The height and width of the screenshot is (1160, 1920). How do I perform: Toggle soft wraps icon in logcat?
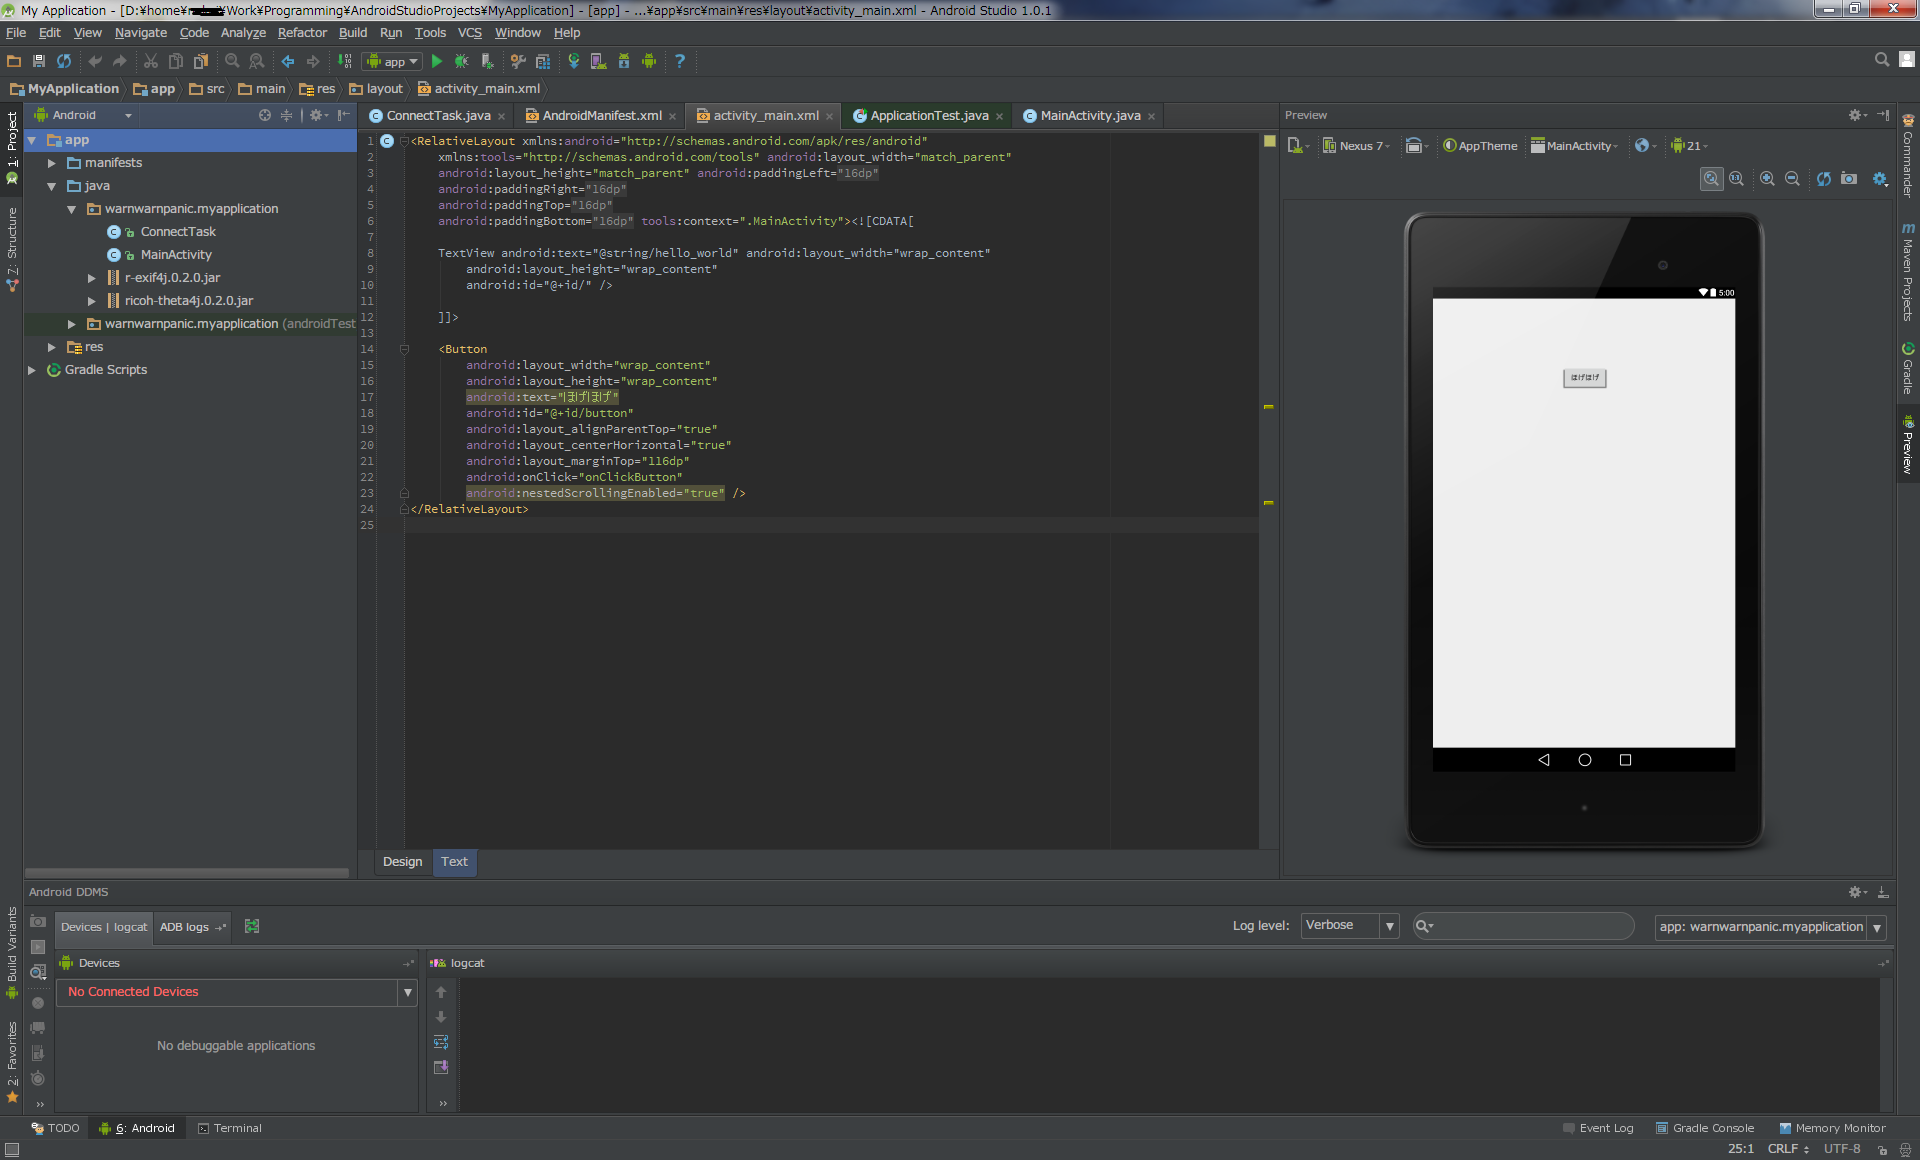(x=441, y=1042)
